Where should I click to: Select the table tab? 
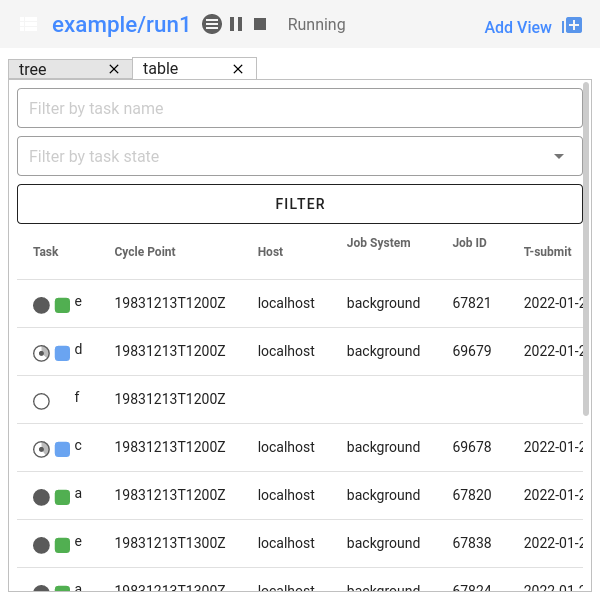(161, 68)
